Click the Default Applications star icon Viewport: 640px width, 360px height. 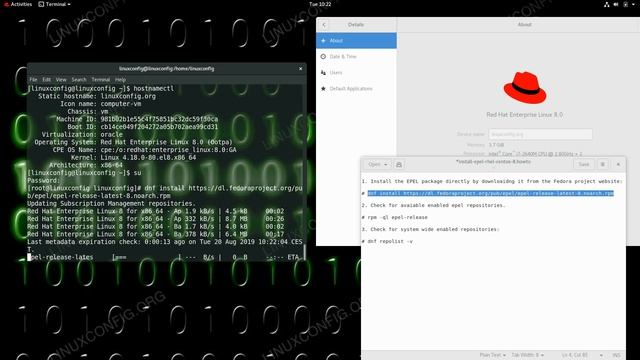tap(323, 89)
